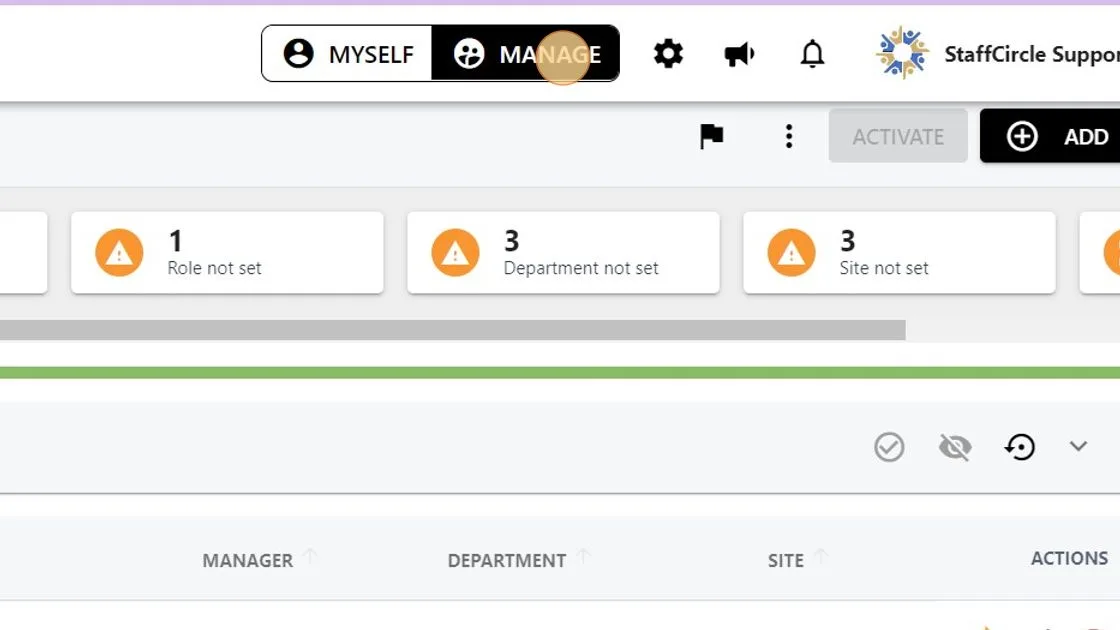This screenshot has height=630, width=1120.
Task: Click the history restore clock icon
Action: tap(1020, 447)
